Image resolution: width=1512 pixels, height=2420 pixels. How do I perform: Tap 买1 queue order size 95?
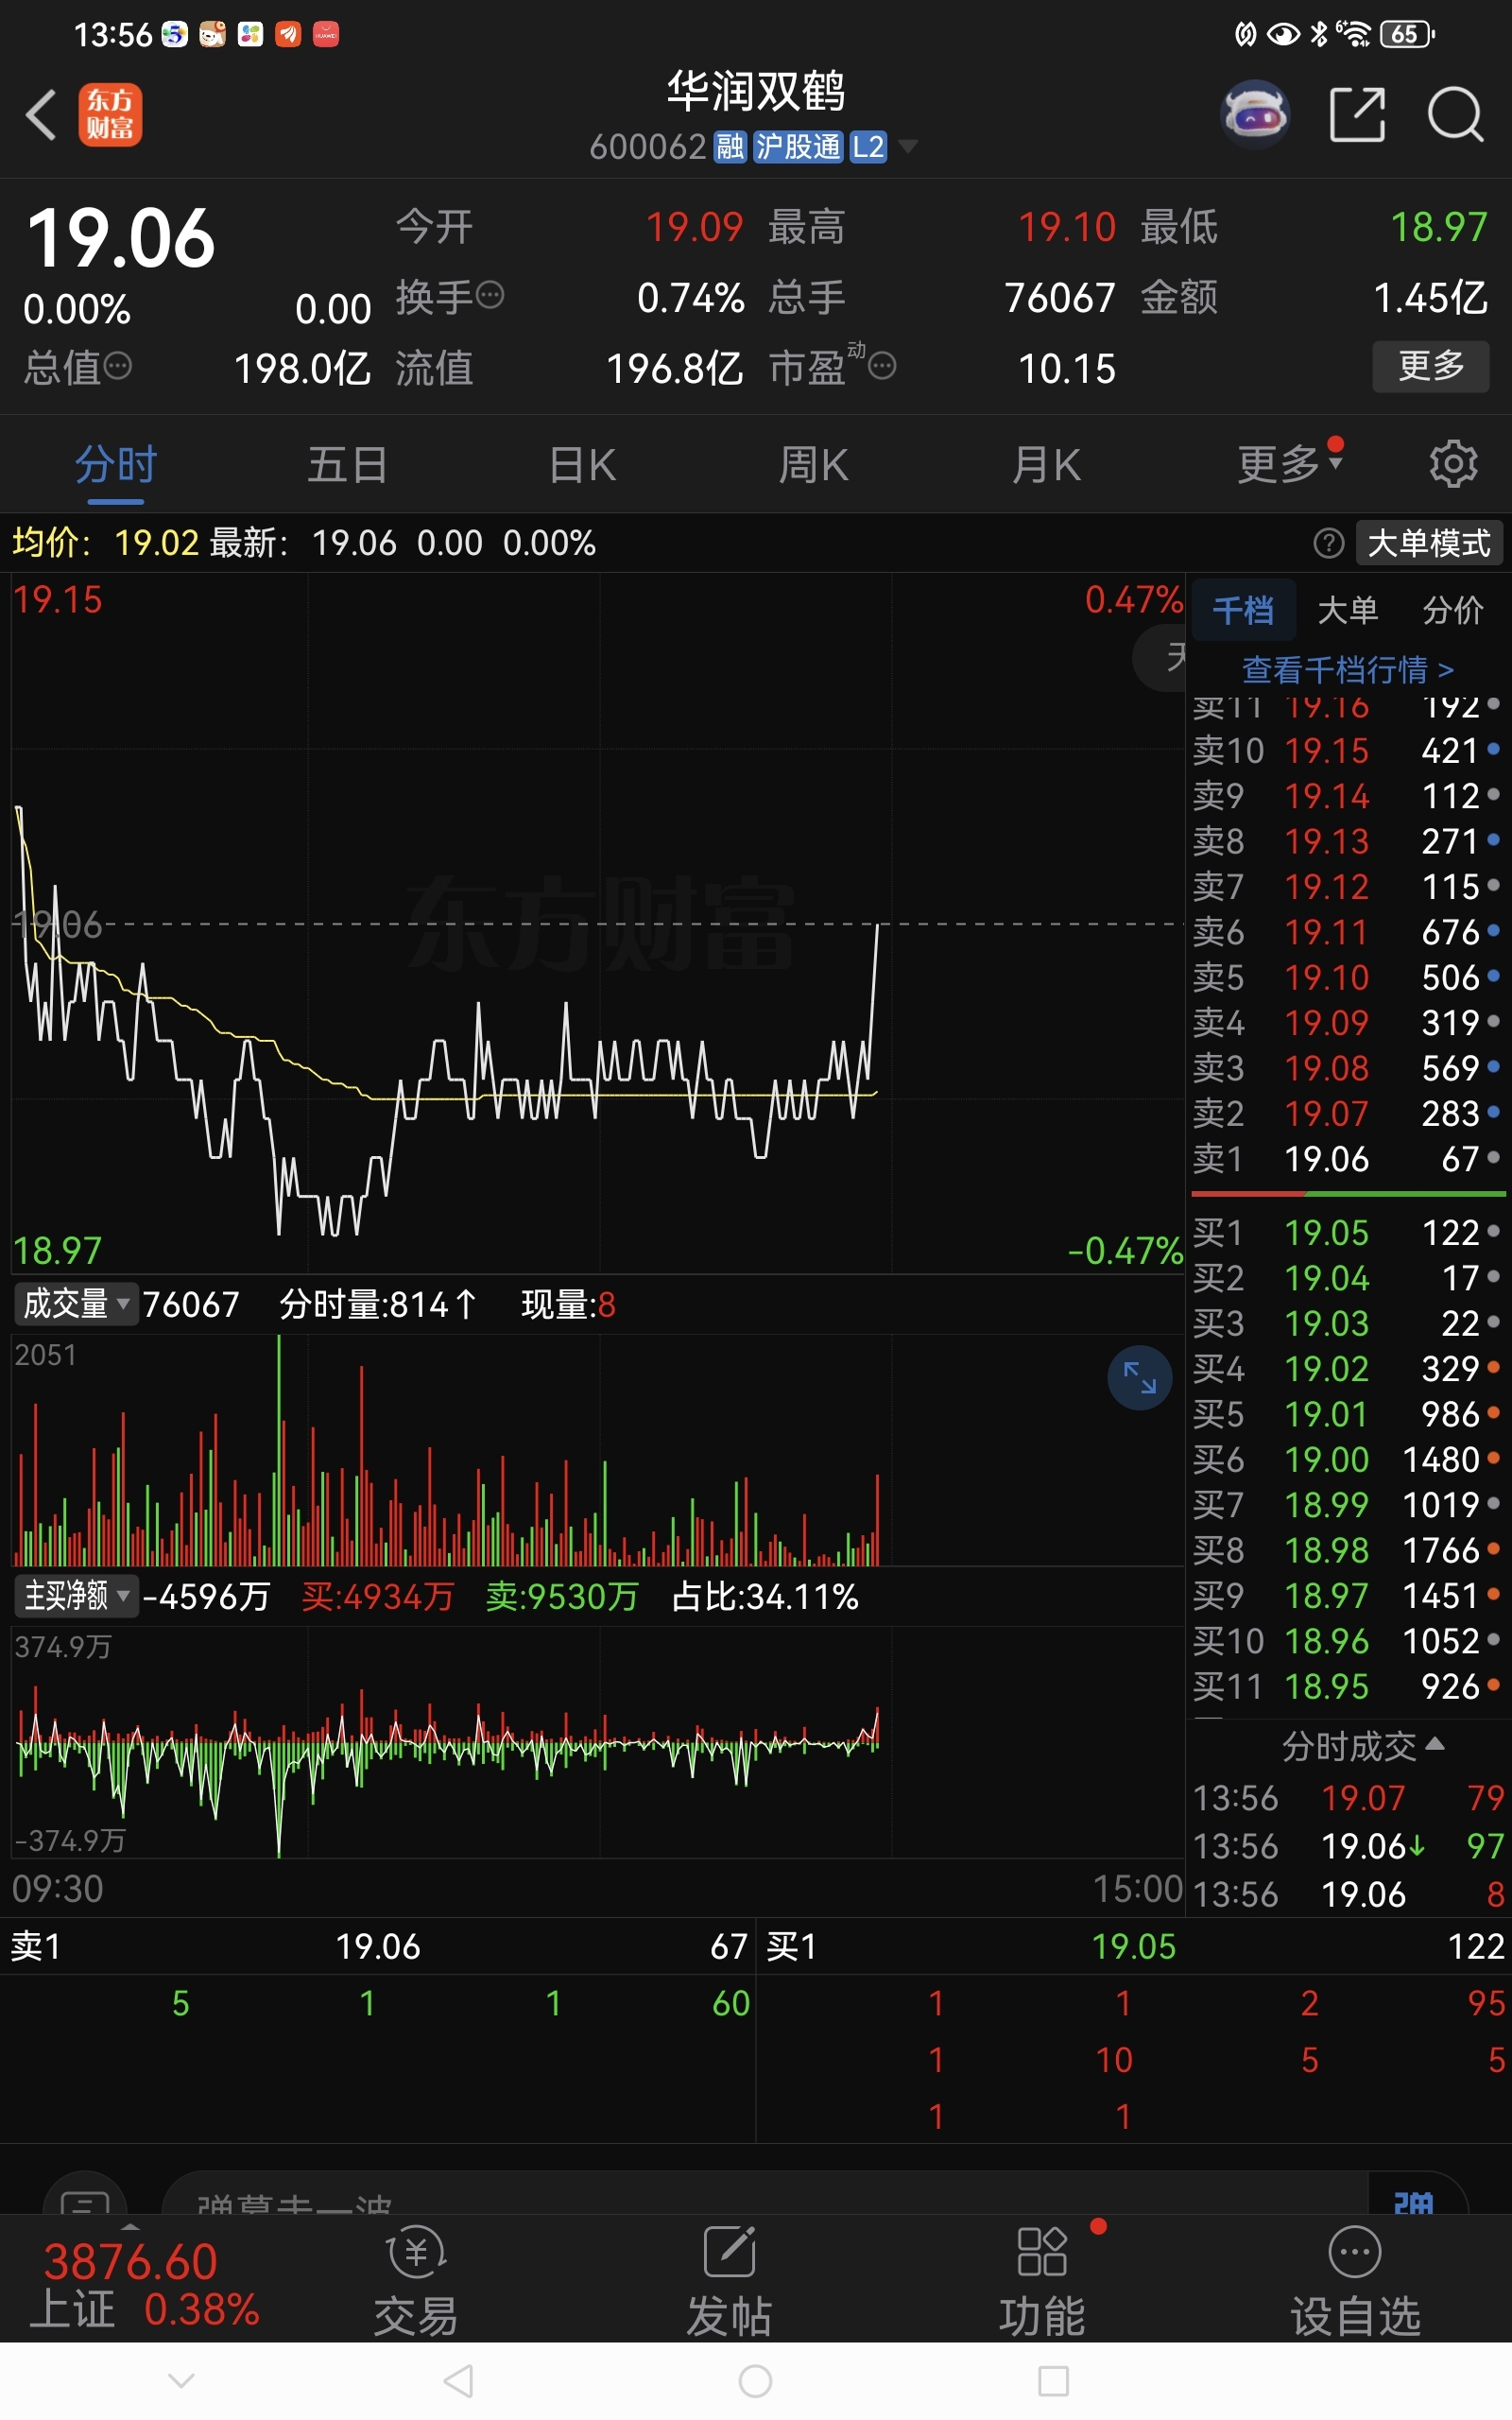(x=1486, y=2003)
